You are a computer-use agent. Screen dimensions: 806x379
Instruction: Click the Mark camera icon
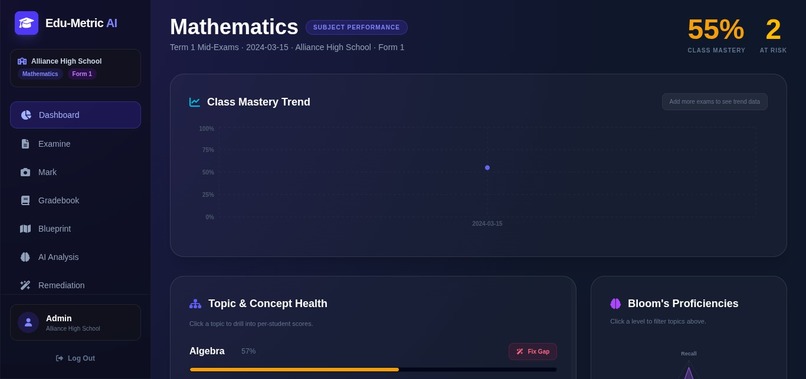pyautogui.click(x=25, y=172)
